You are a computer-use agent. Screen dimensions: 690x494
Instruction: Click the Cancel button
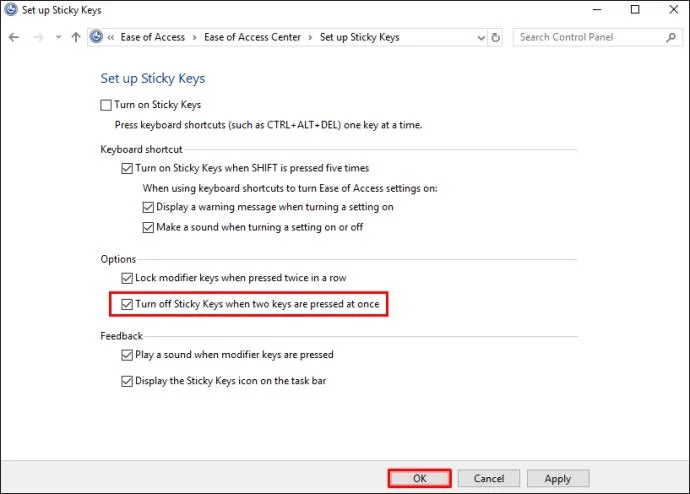(488, 478)
